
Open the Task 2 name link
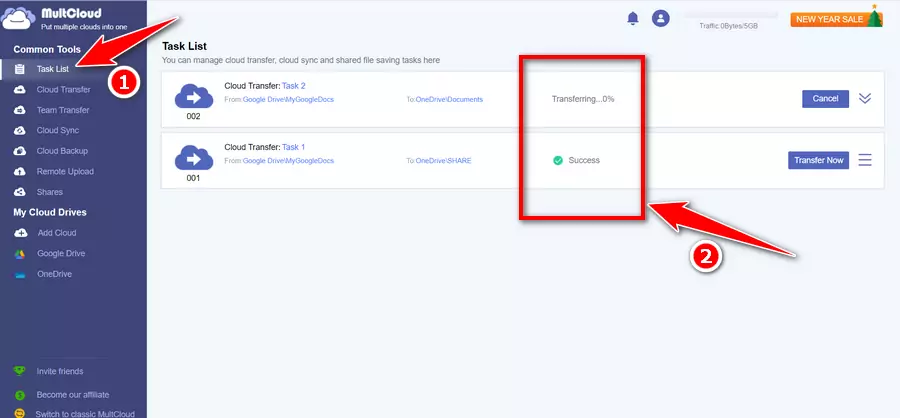click(294, 86)
